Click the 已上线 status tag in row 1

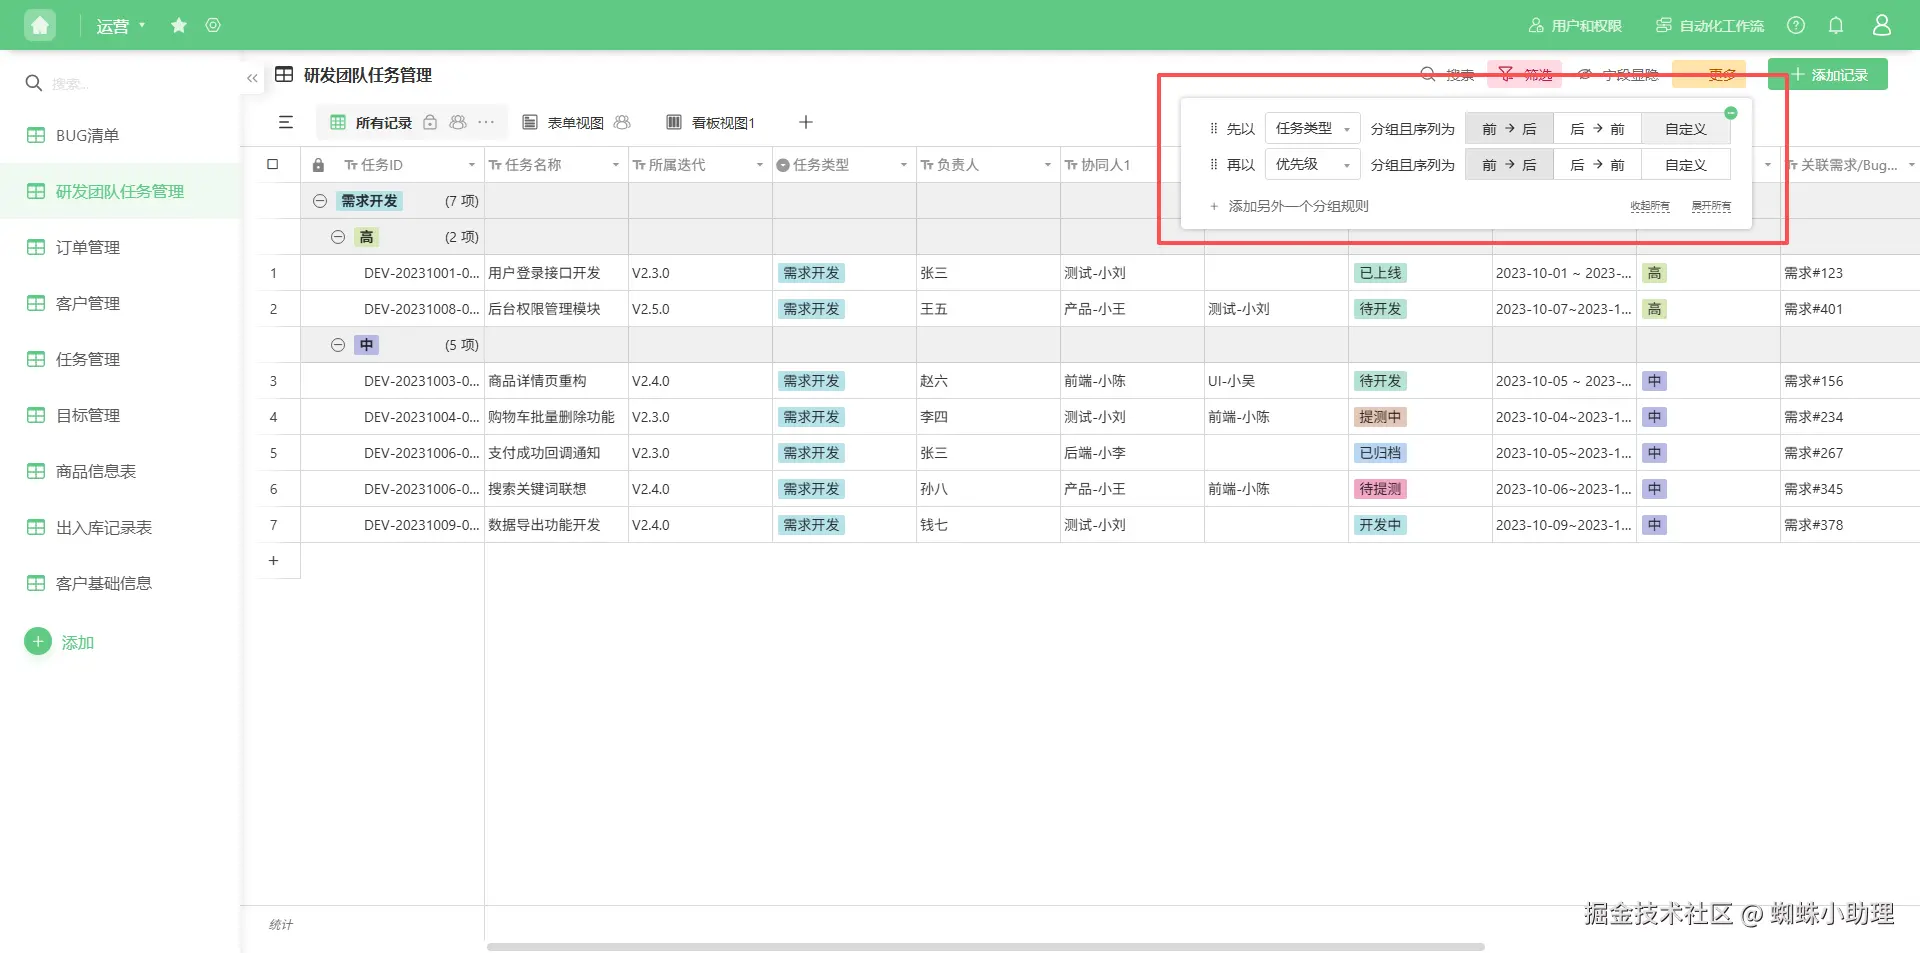[1380, 273]
